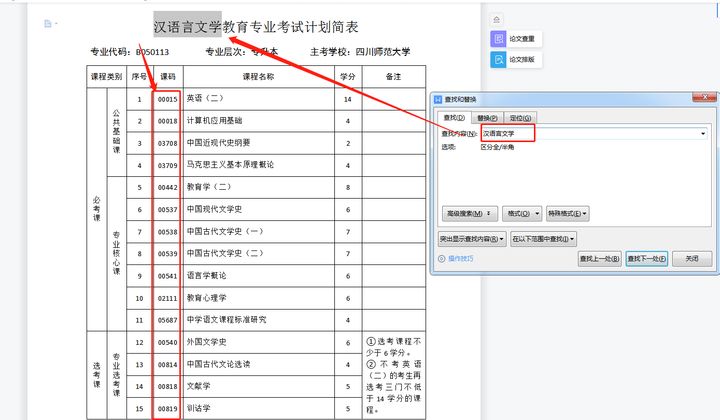Expand the 高级搜索(M) options
Viewport: 720px width, 420px height.
(470, 213)
